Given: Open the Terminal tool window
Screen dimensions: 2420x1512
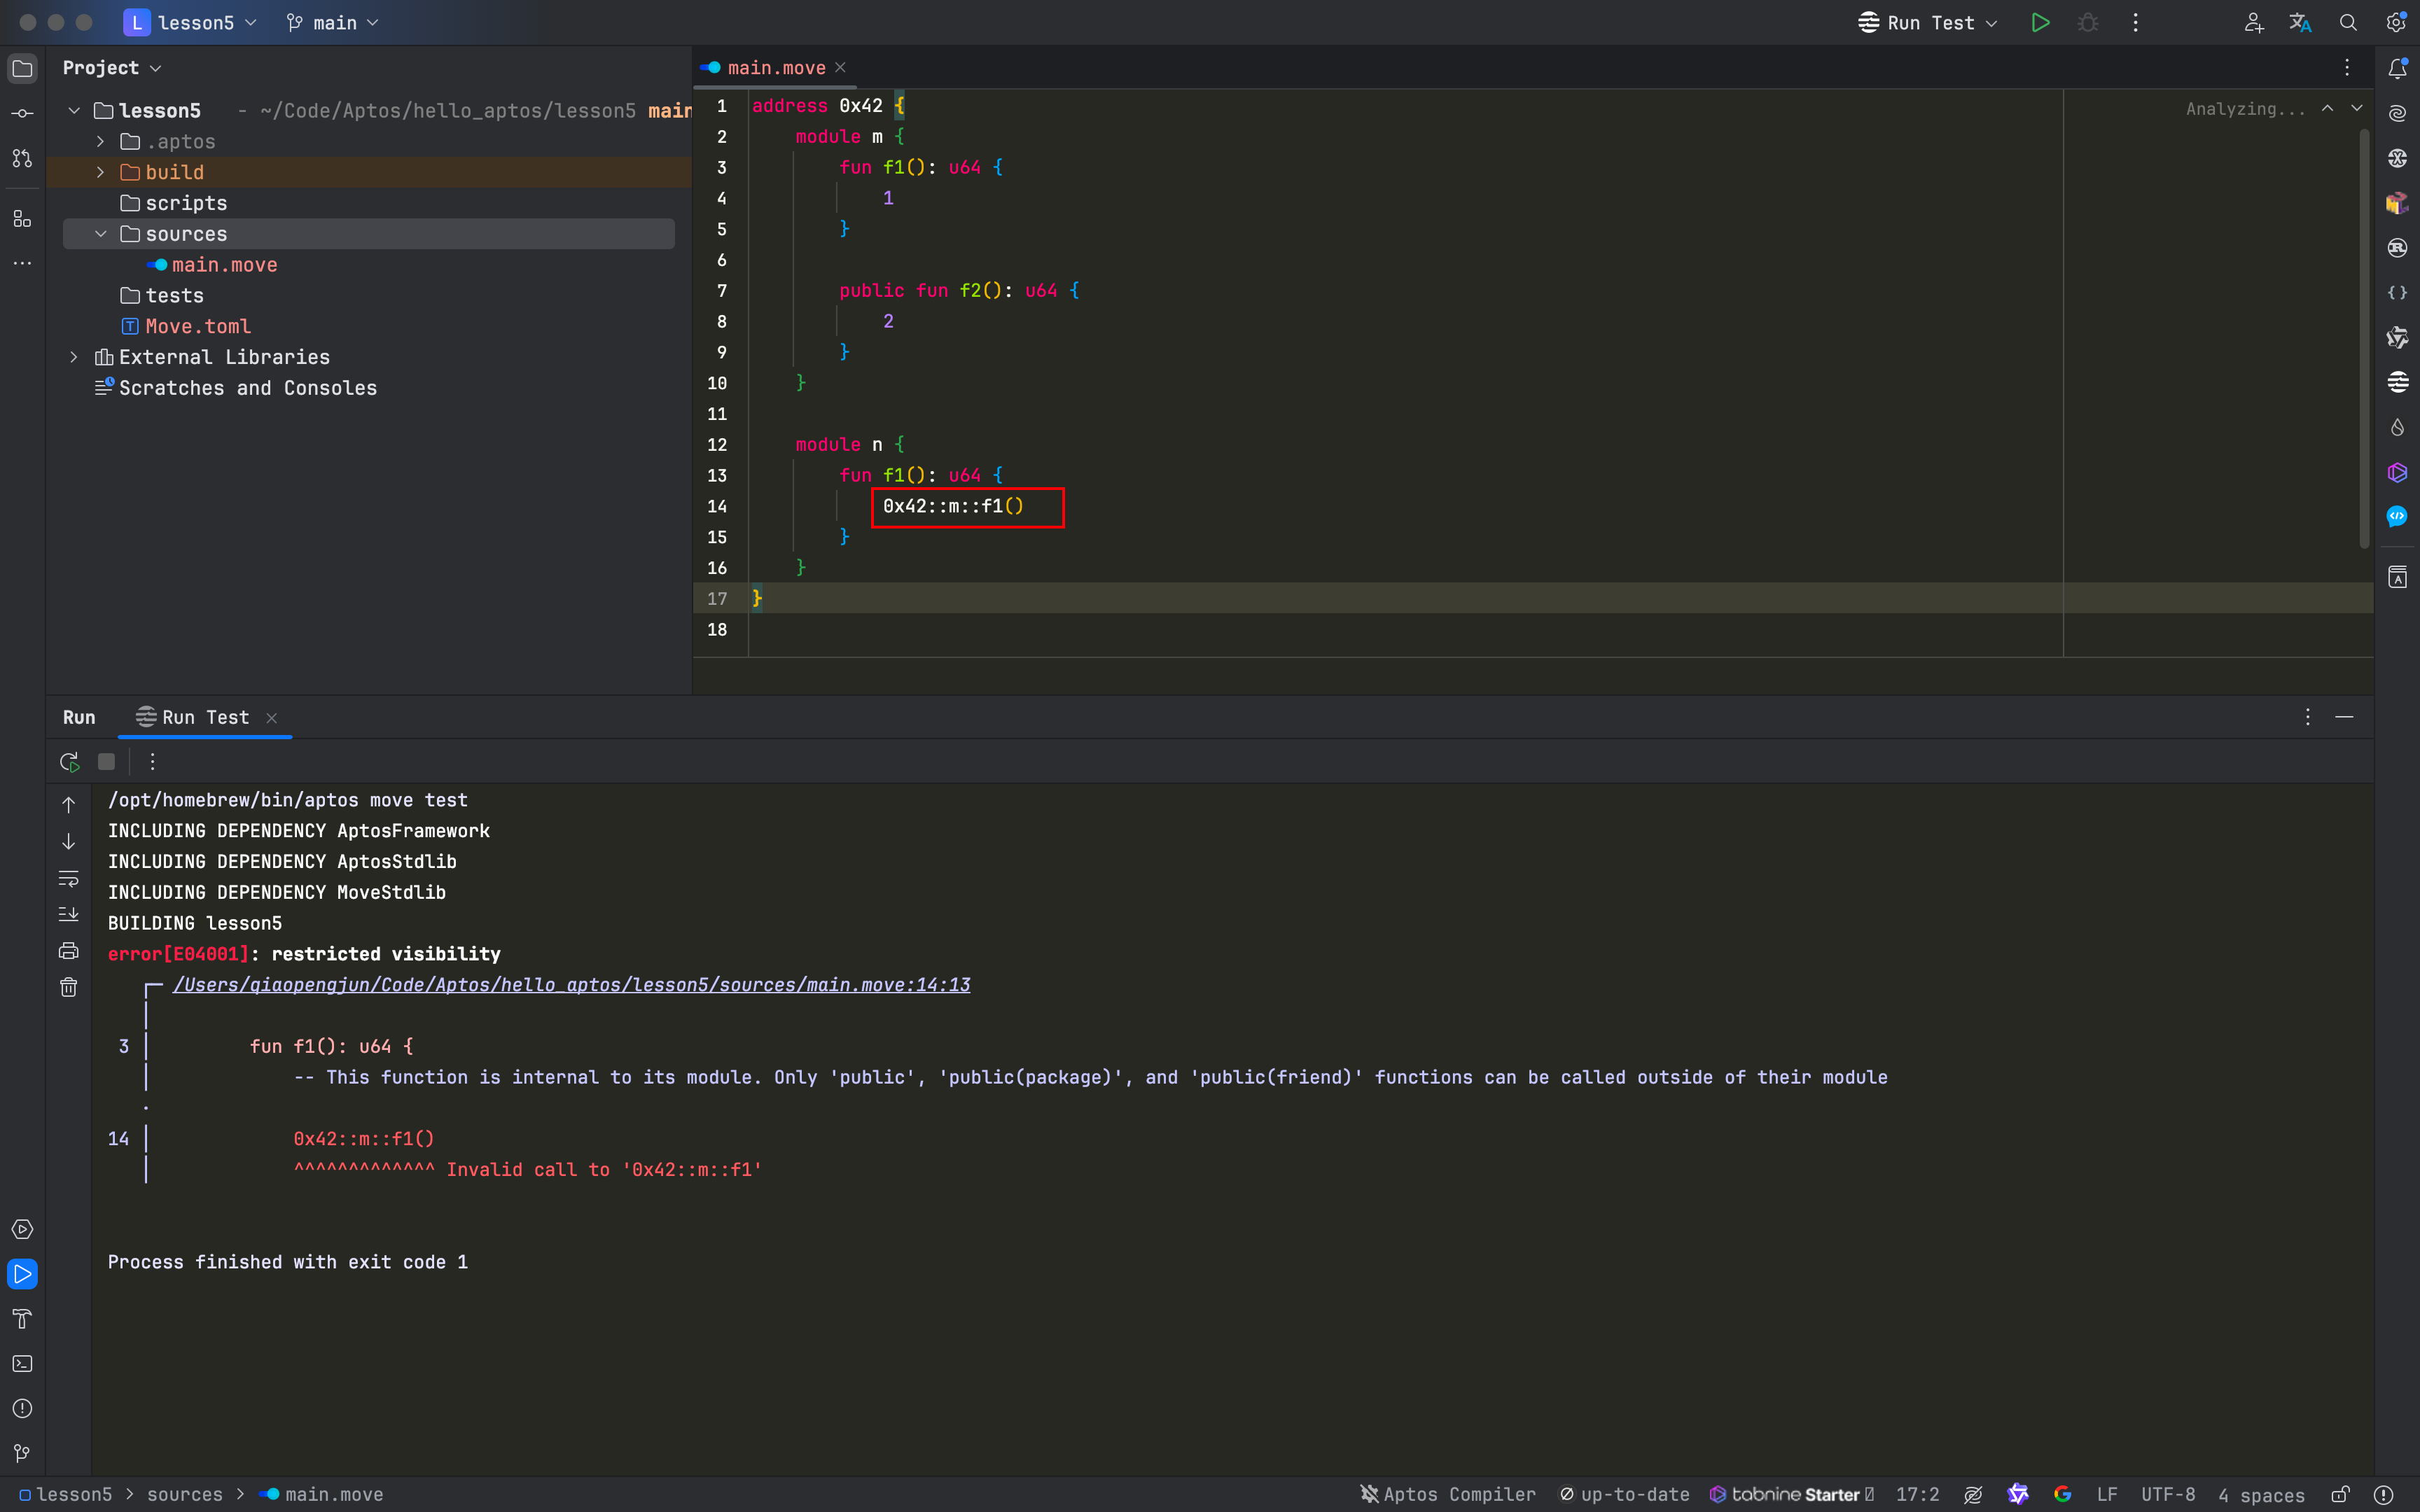Looking at the screenshot, I should pos(22,1364).
